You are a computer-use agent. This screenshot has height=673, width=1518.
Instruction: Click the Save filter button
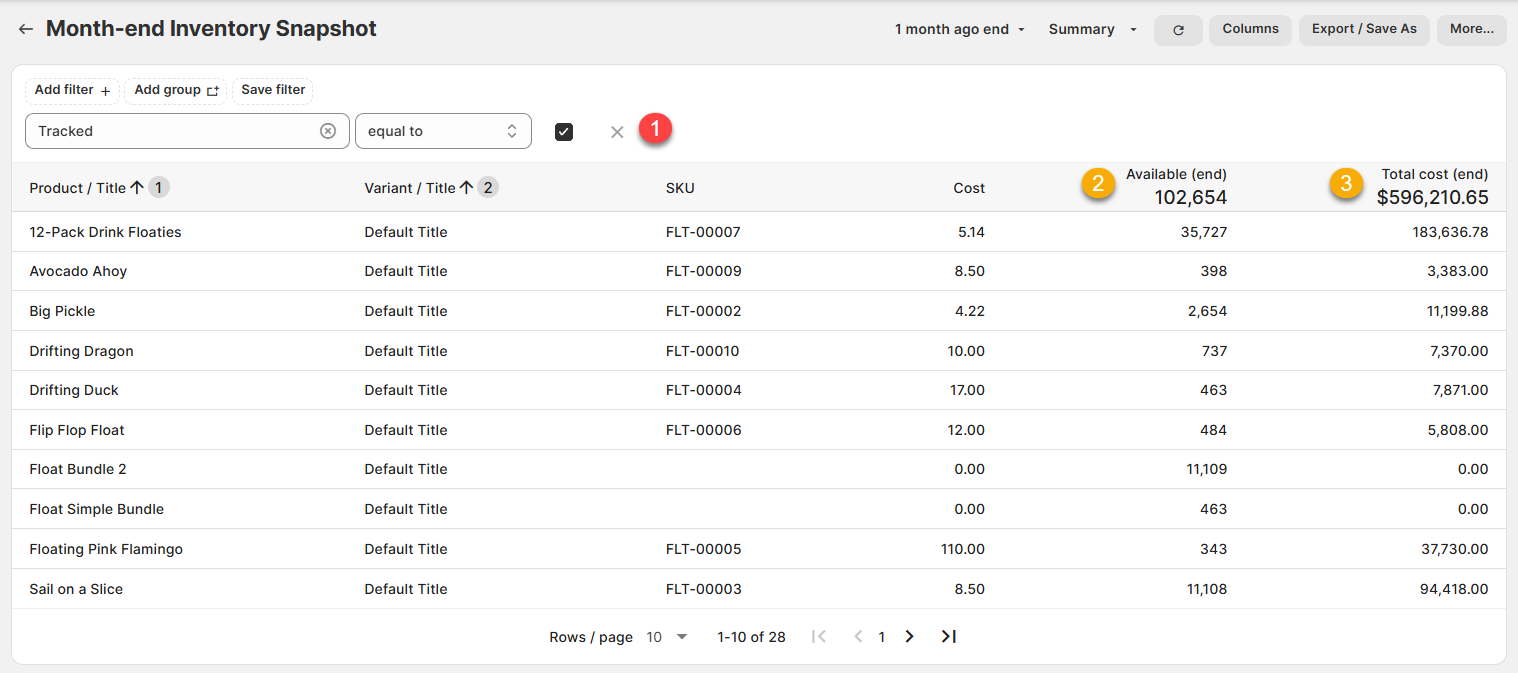pos(273,90)
